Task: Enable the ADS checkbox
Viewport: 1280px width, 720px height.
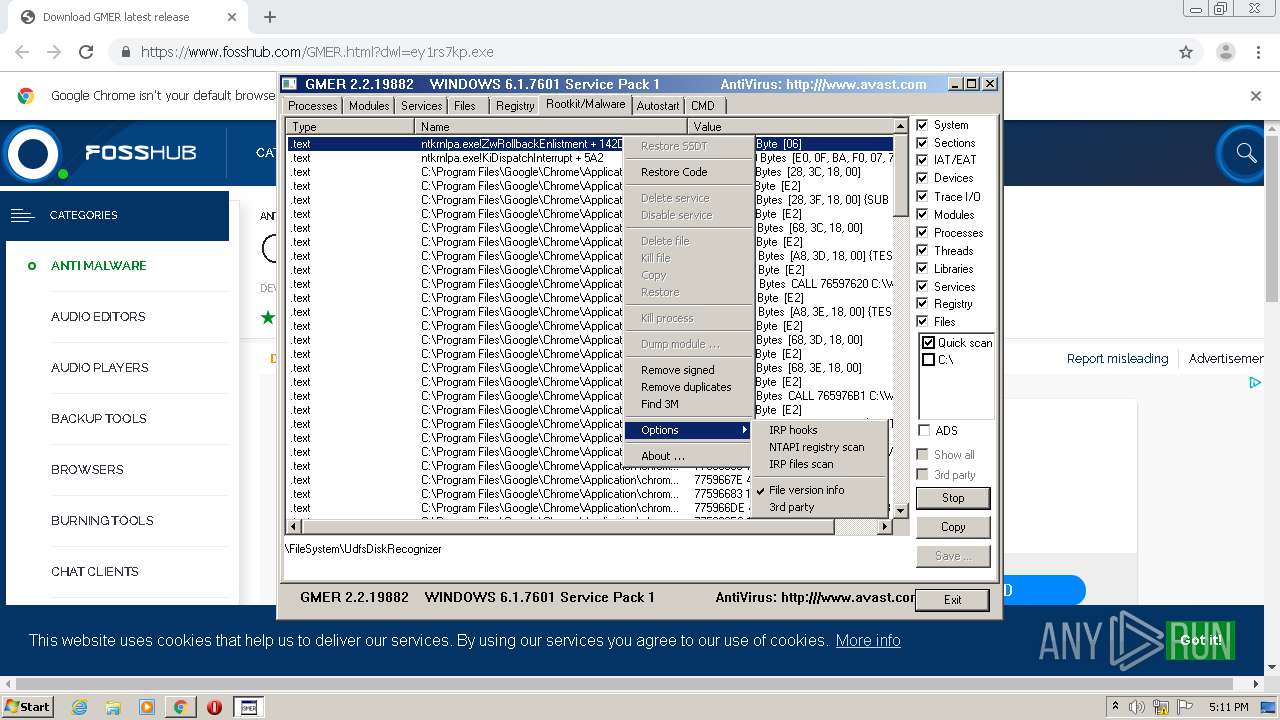Action: [x=924, y=430]
